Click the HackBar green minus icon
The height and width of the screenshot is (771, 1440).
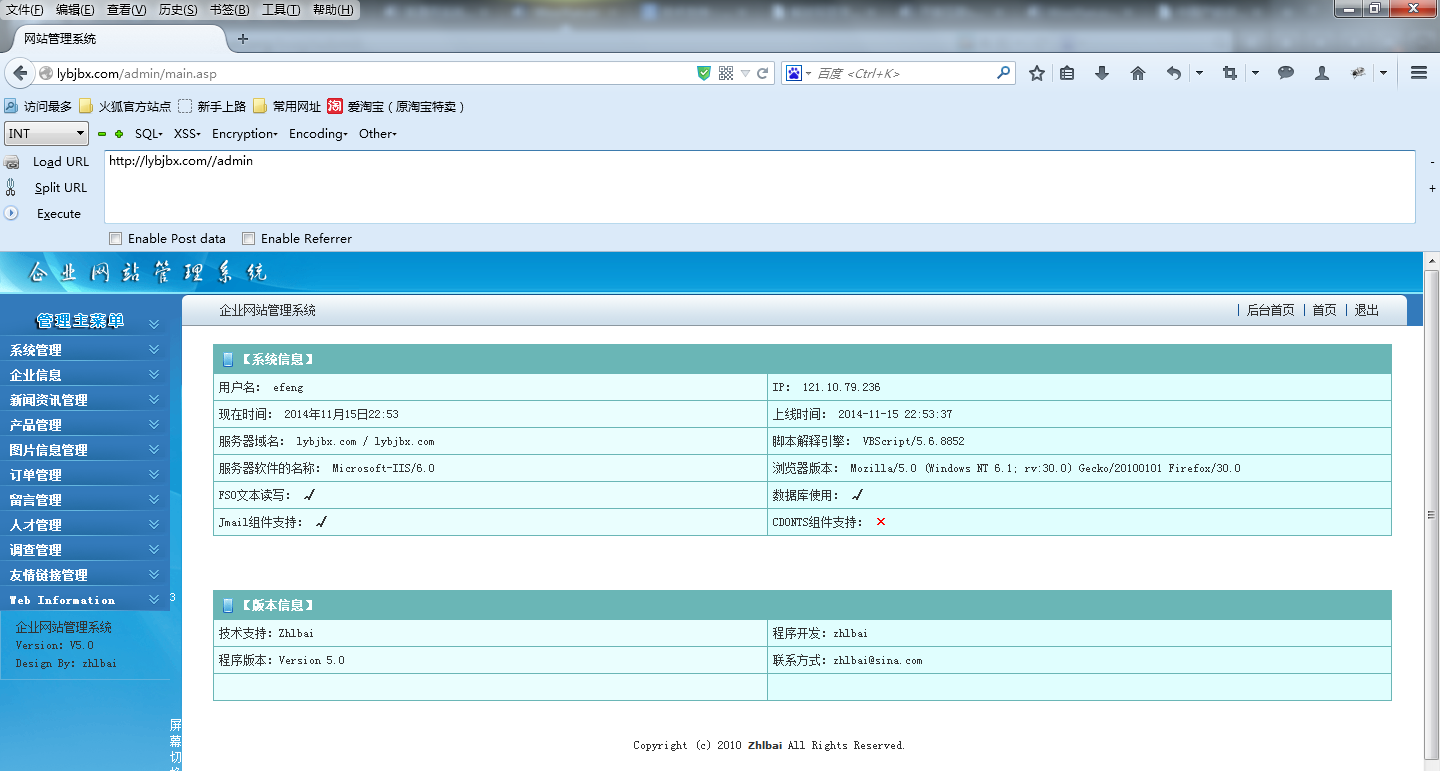102,134
